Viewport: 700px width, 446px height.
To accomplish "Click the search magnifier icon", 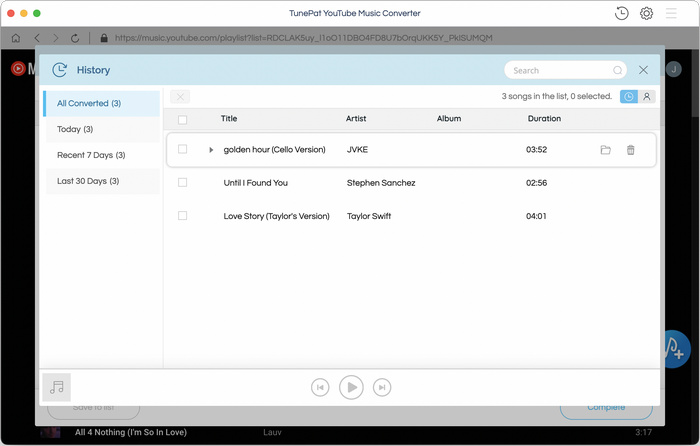I will tap(617, 71).
